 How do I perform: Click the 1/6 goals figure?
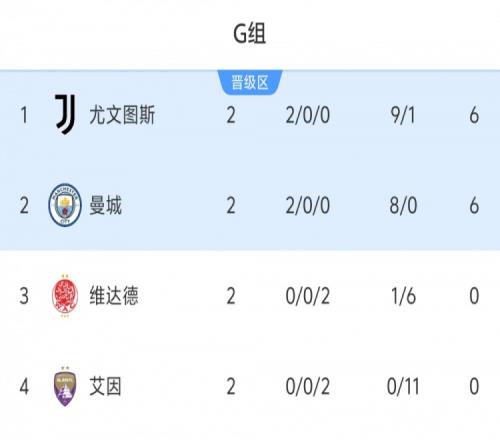pos(403,296)
